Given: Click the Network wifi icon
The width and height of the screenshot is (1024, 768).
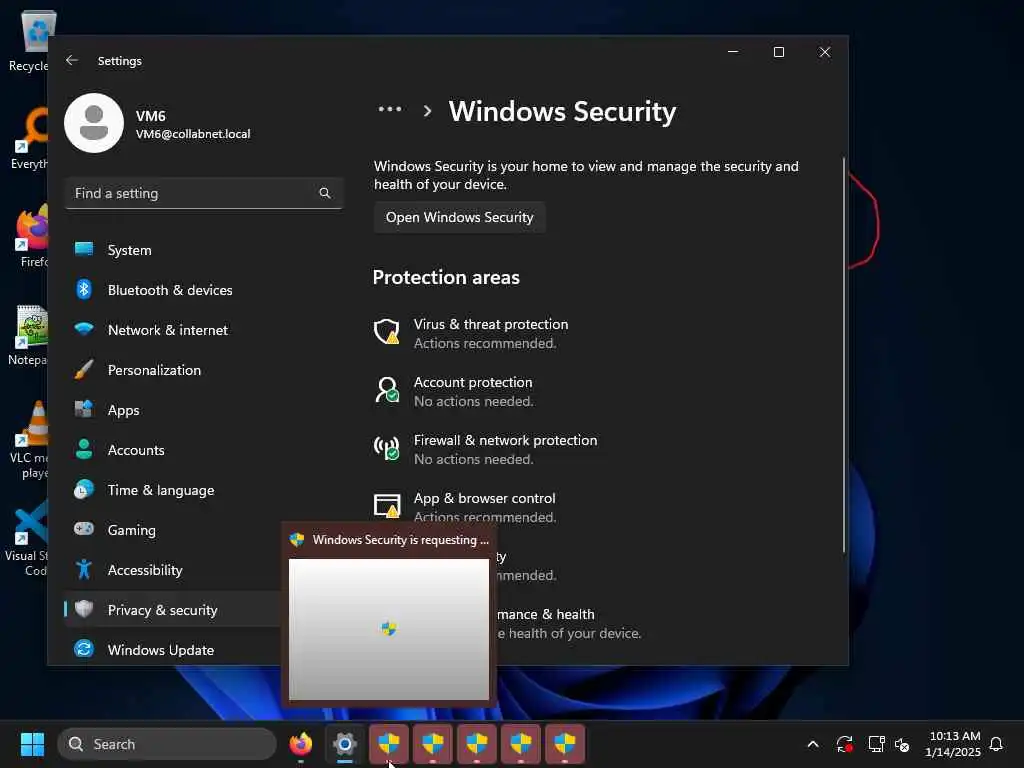Looking at the screenshot, I should [84, 328].
